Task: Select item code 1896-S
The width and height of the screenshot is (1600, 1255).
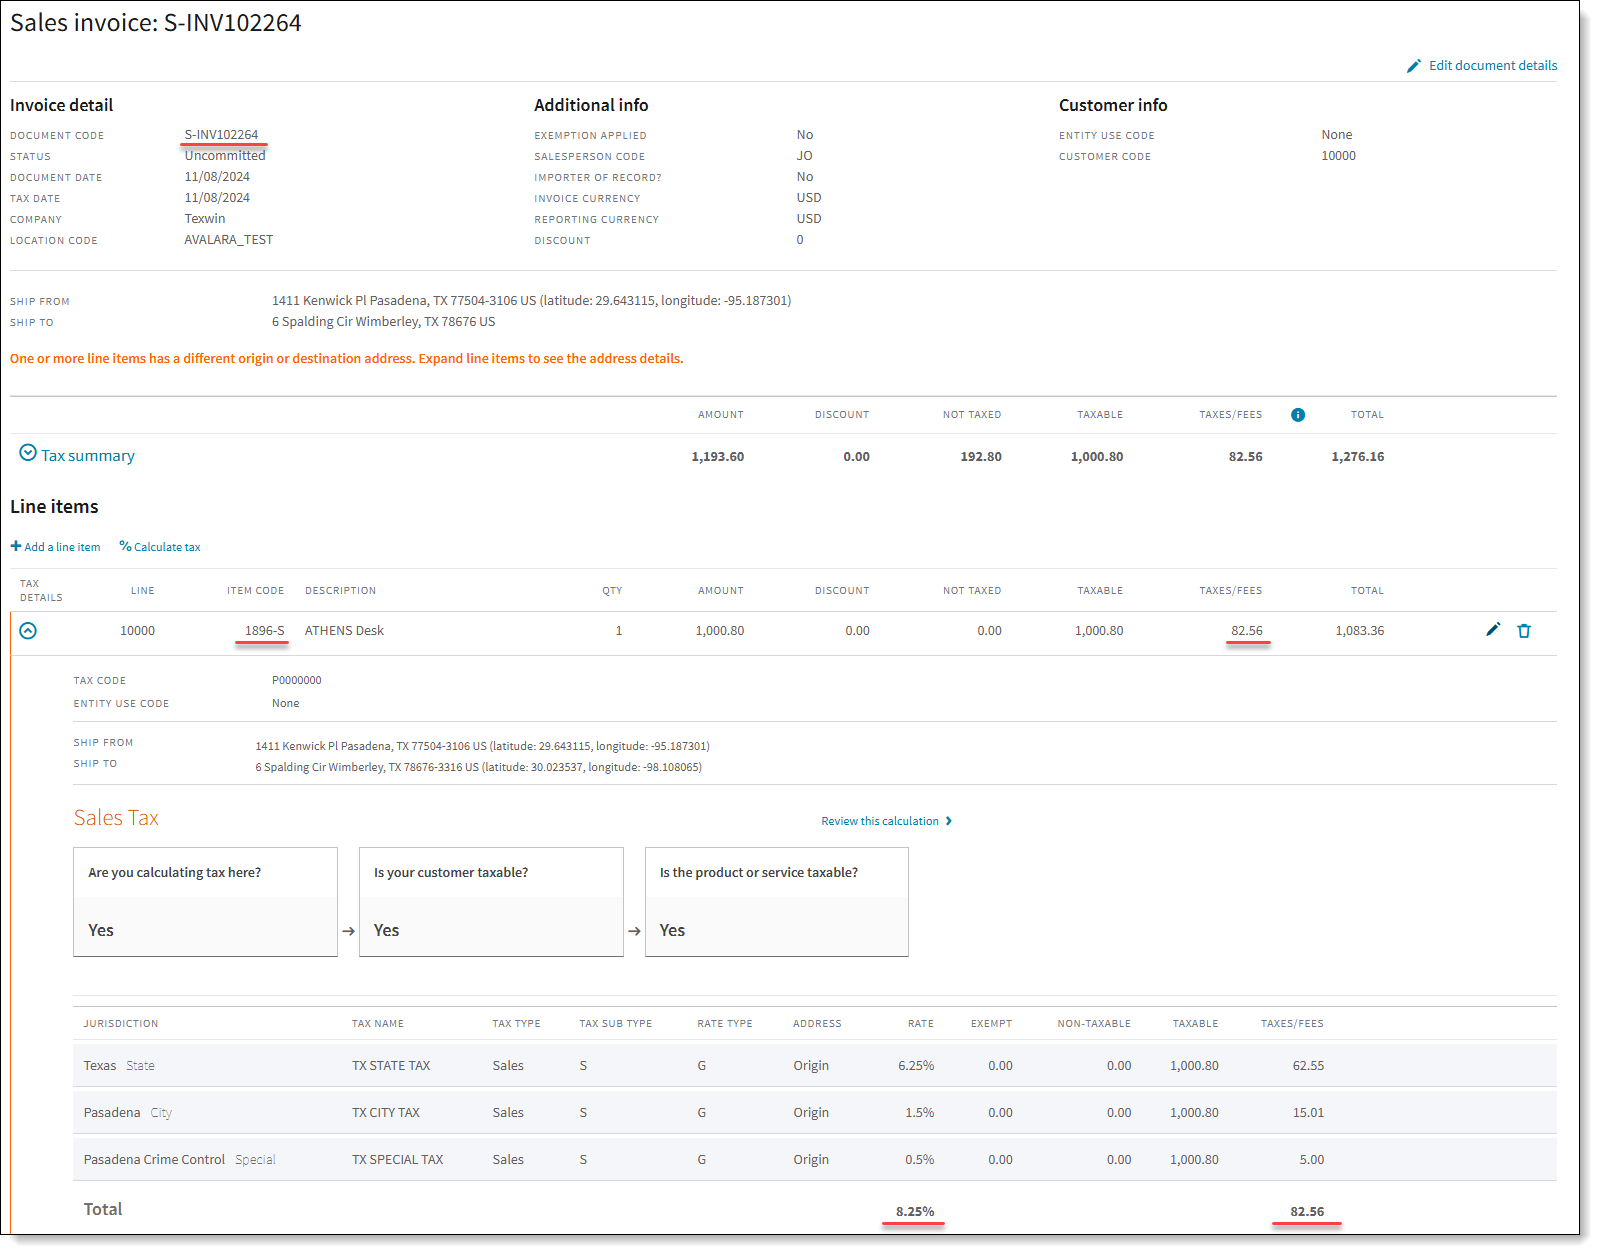Action: coord(264,631)
